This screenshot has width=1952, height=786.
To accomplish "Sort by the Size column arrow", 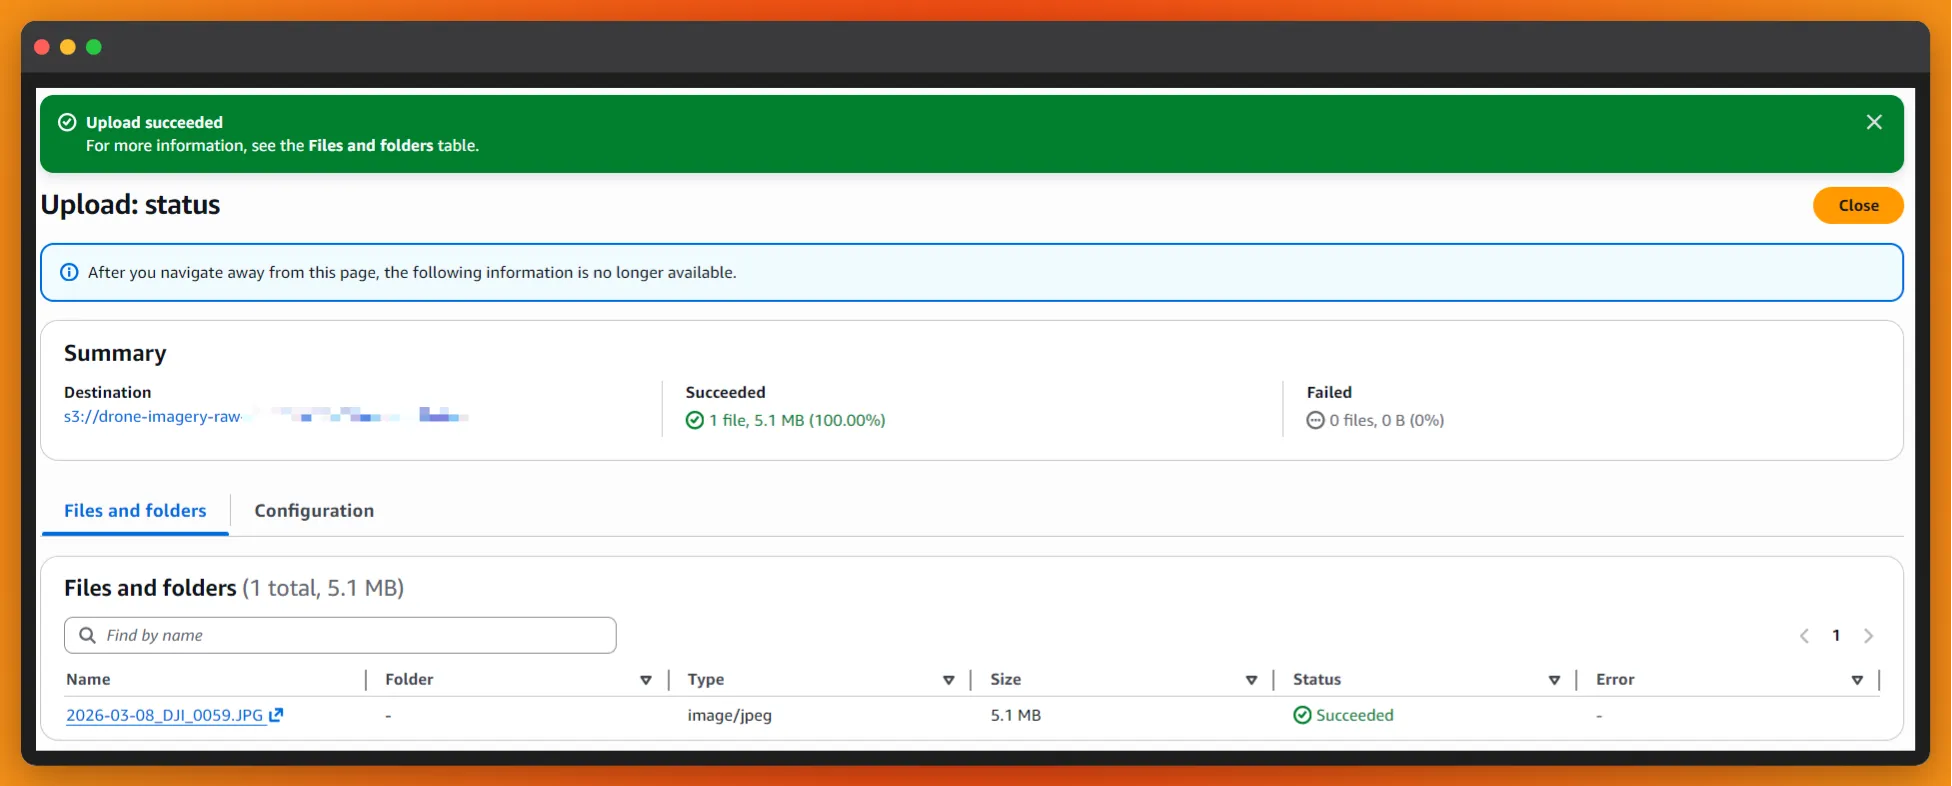I will [1251, 680].
